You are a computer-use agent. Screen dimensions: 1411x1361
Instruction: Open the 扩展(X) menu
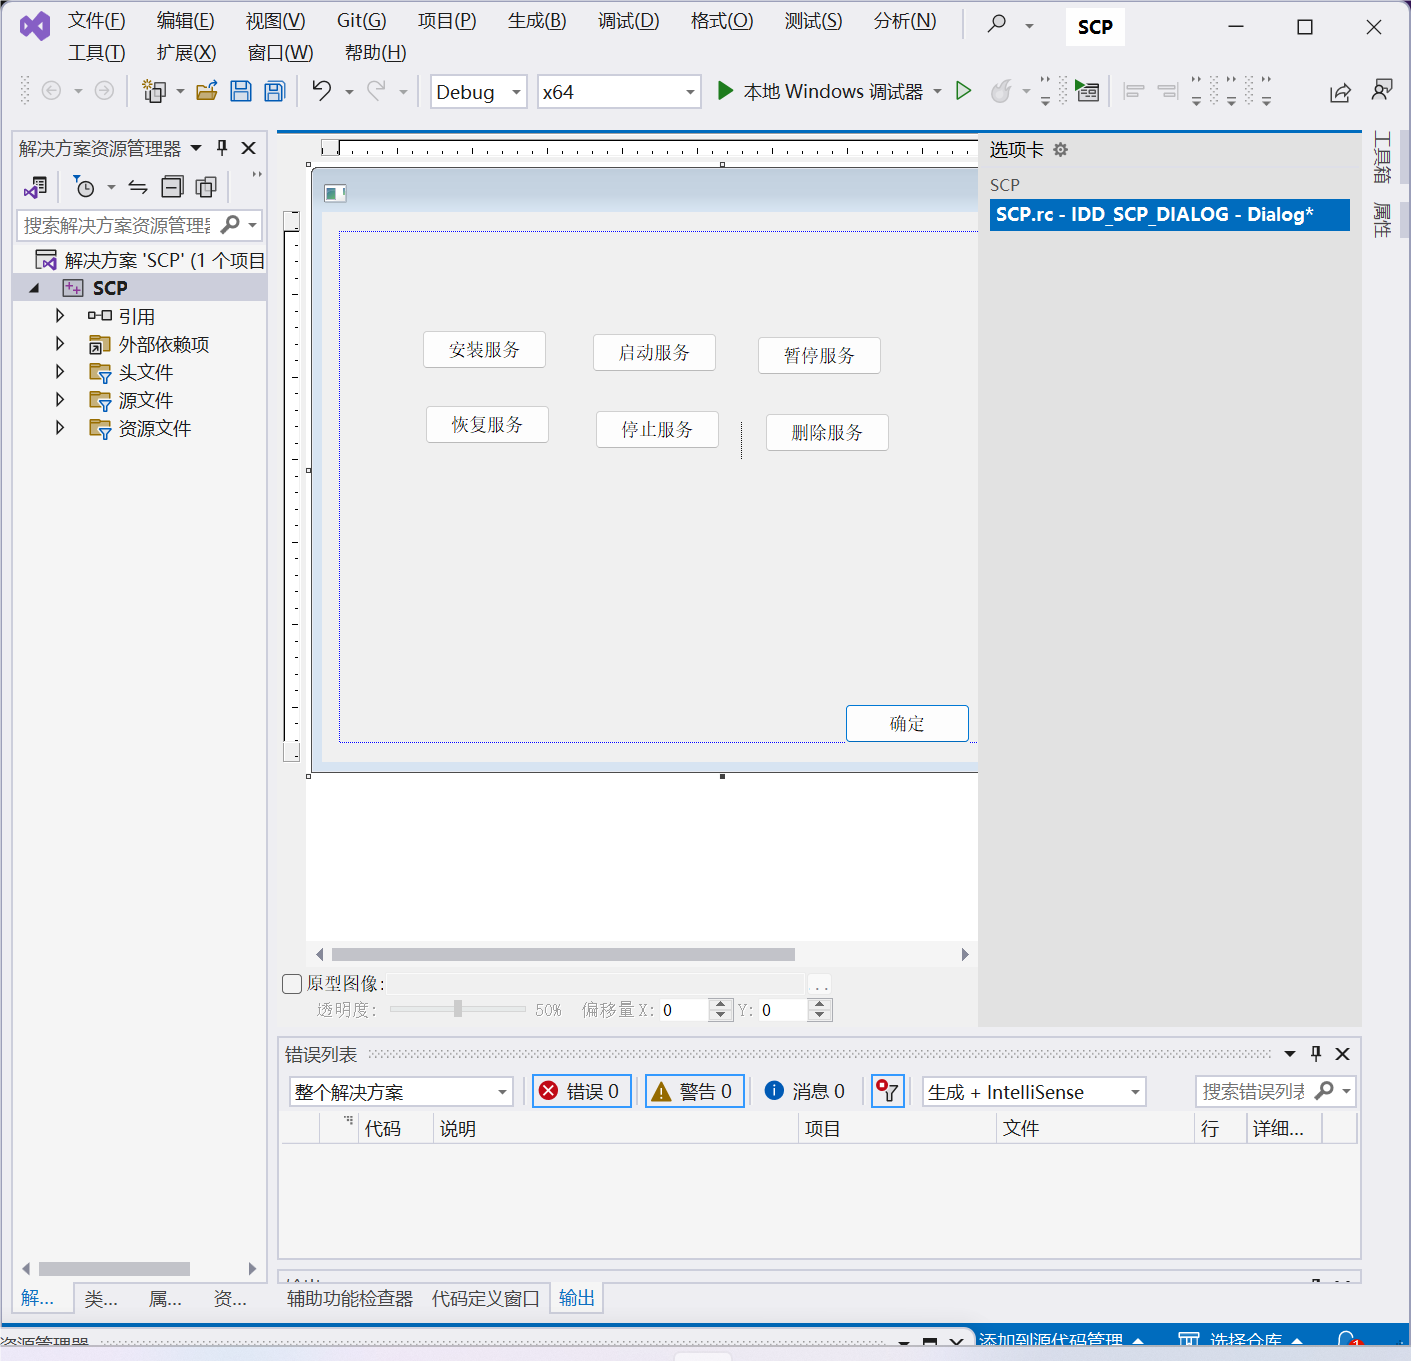[x=186, y=53]
